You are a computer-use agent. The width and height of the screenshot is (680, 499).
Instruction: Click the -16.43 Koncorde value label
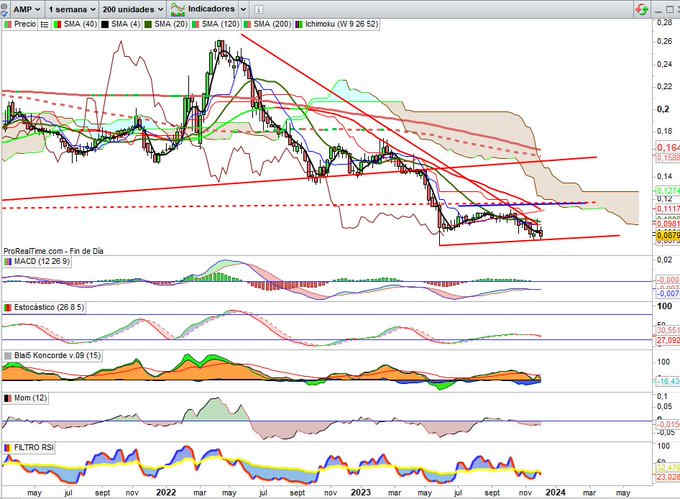[x=668, y=381]
